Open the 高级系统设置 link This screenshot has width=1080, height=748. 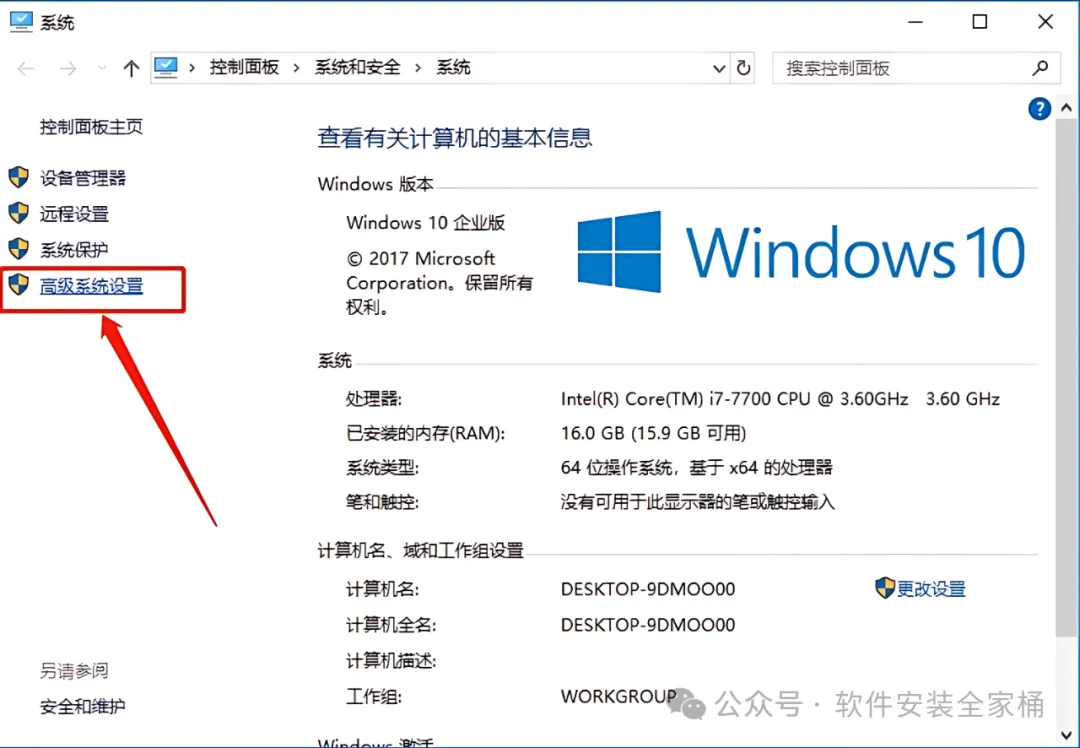[x=92, y=285]
